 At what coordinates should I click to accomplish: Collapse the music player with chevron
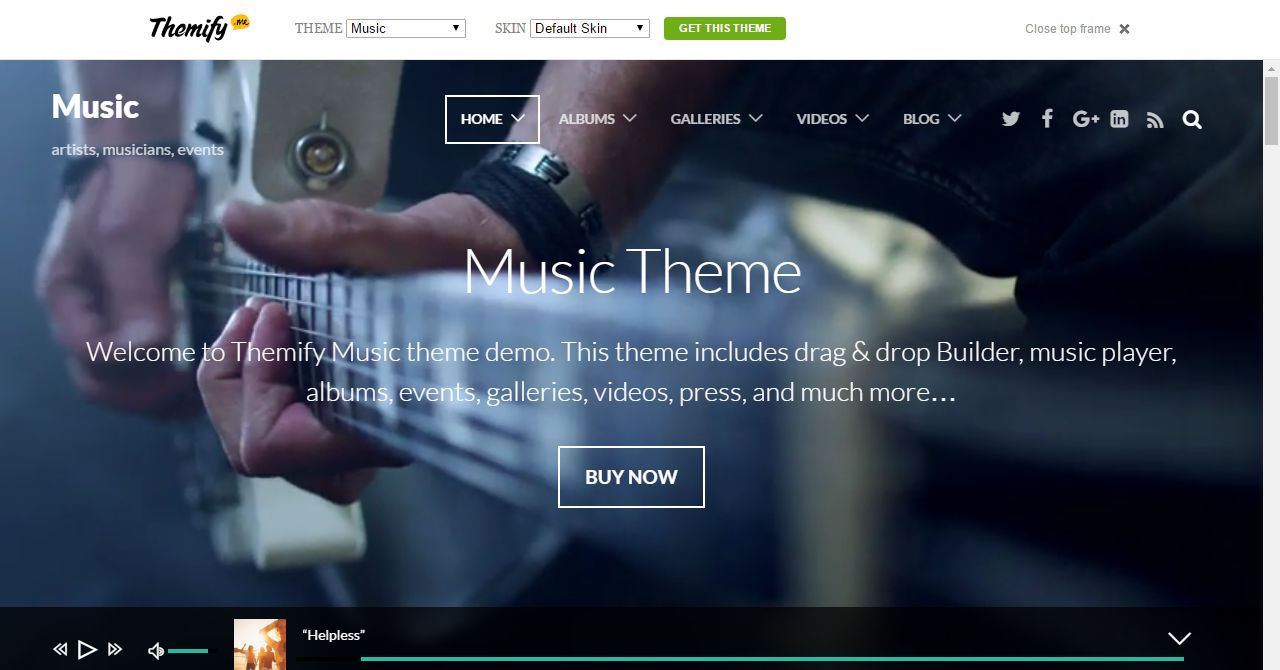coord(1180,638)
